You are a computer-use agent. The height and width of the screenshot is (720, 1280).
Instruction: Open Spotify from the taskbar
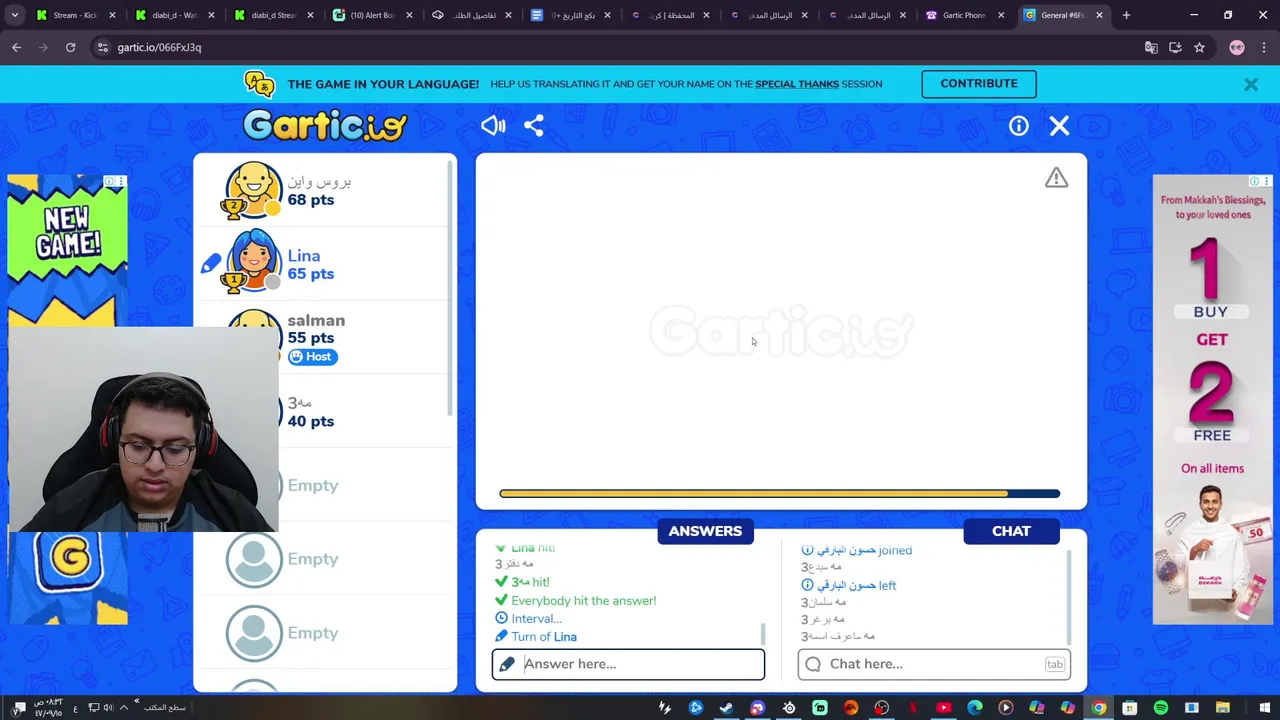click(1160, 708)
